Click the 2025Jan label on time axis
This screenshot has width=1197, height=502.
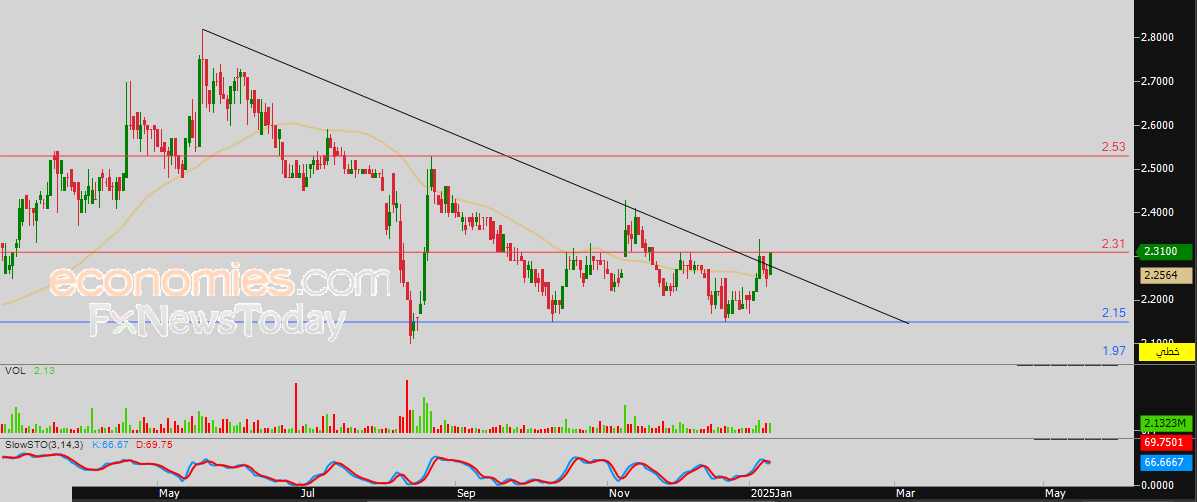[772, 494]
